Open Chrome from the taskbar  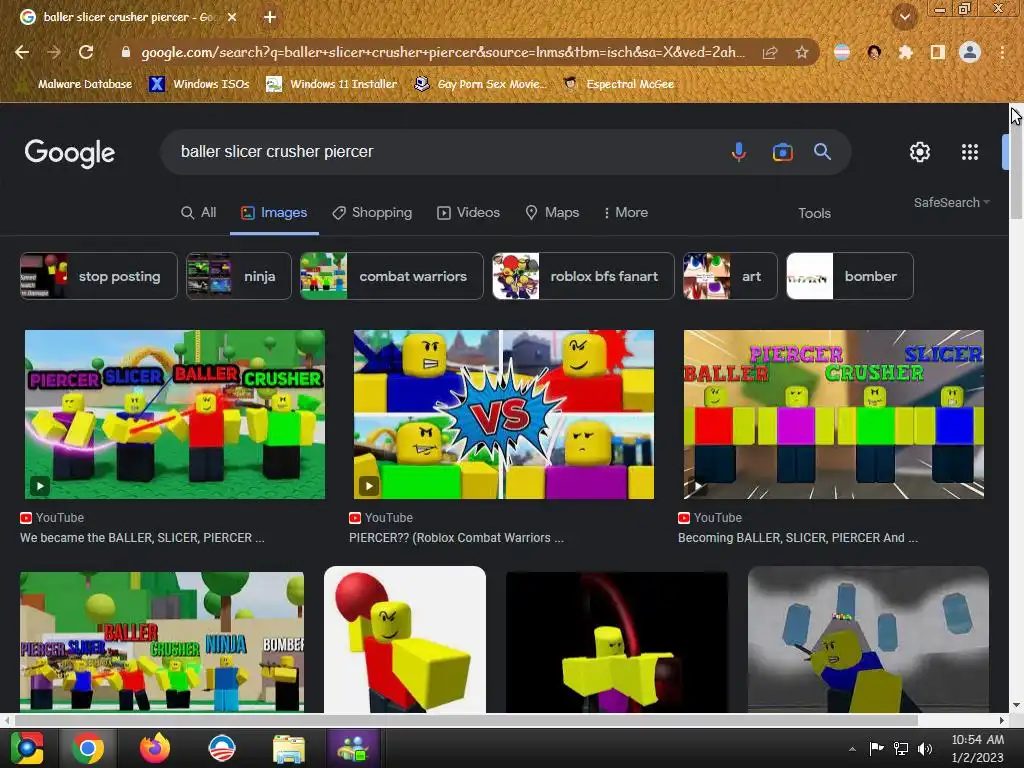point(88,748)
